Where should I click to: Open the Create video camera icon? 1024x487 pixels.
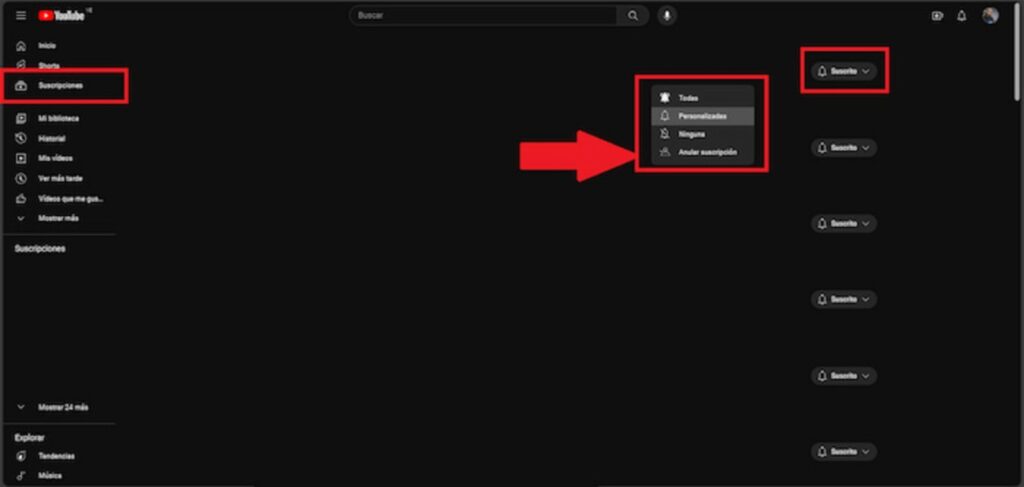[x=937, y=16]
